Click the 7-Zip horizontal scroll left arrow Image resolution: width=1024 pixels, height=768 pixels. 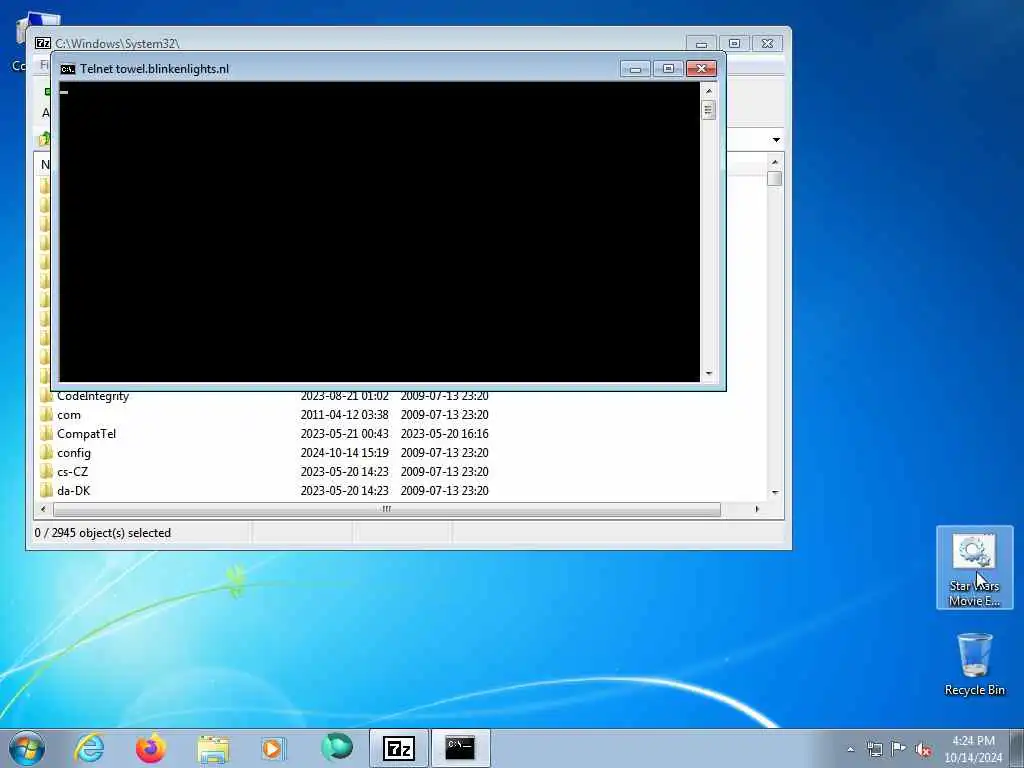pyautogui.click(x=43, y=509)
